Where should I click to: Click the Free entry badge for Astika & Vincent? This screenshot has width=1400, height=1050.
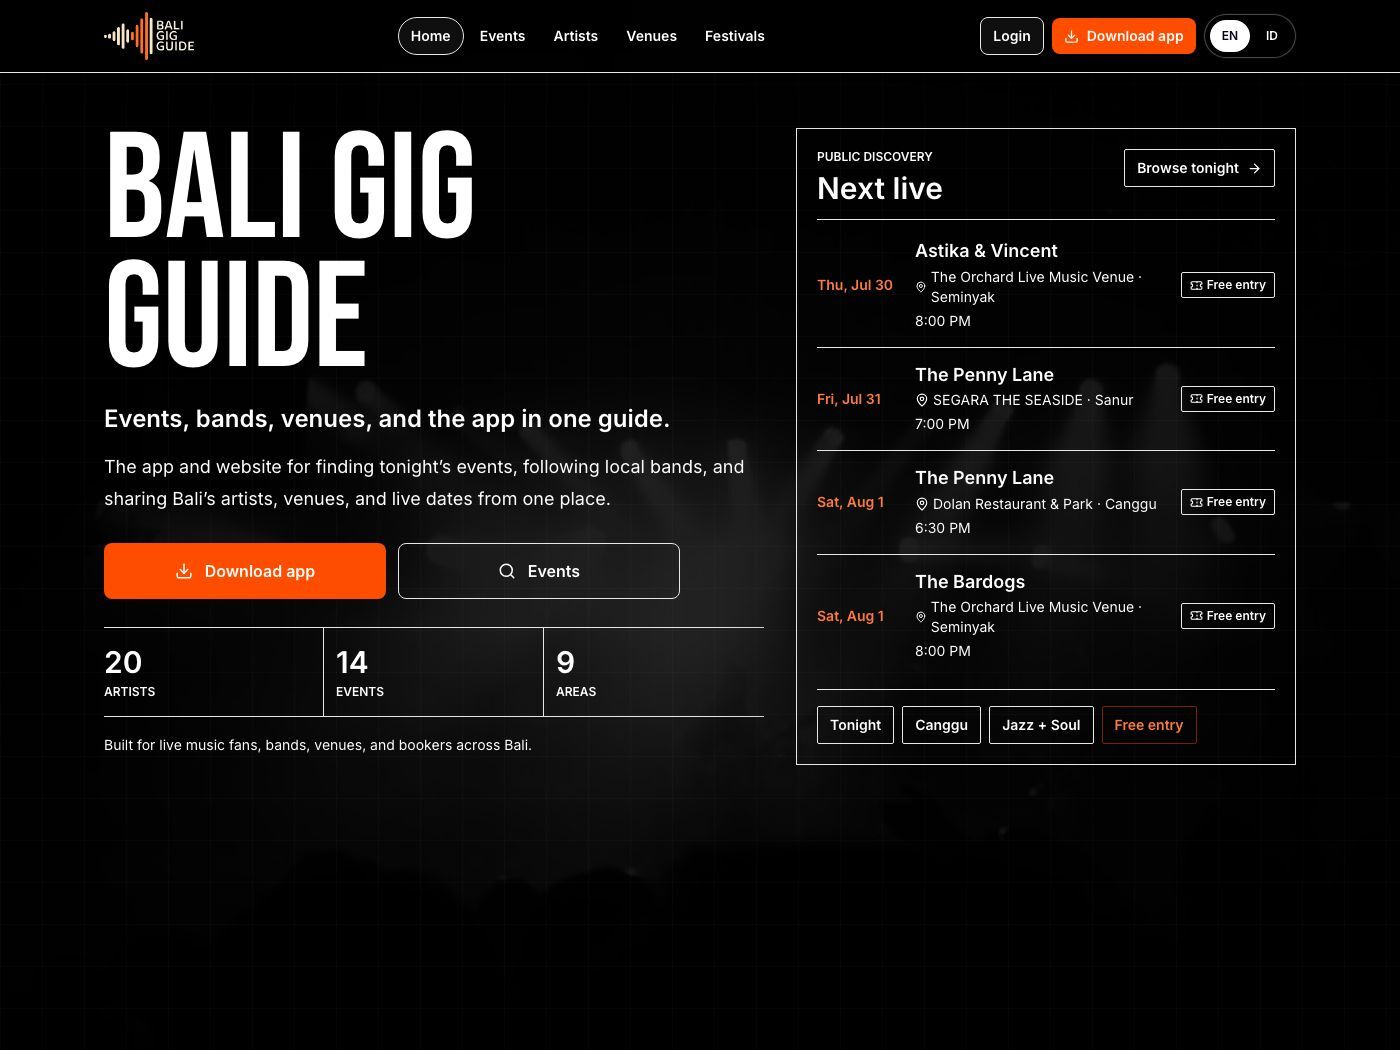1228,285
